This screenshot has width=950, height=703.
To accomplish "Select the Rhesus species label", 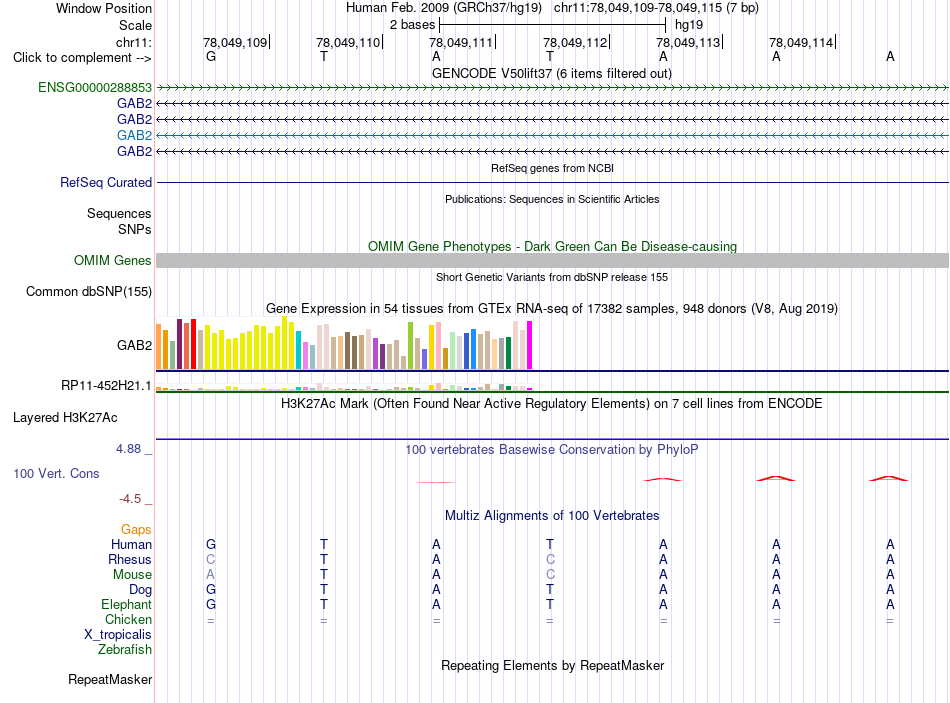I will click(x=130, y=559).
